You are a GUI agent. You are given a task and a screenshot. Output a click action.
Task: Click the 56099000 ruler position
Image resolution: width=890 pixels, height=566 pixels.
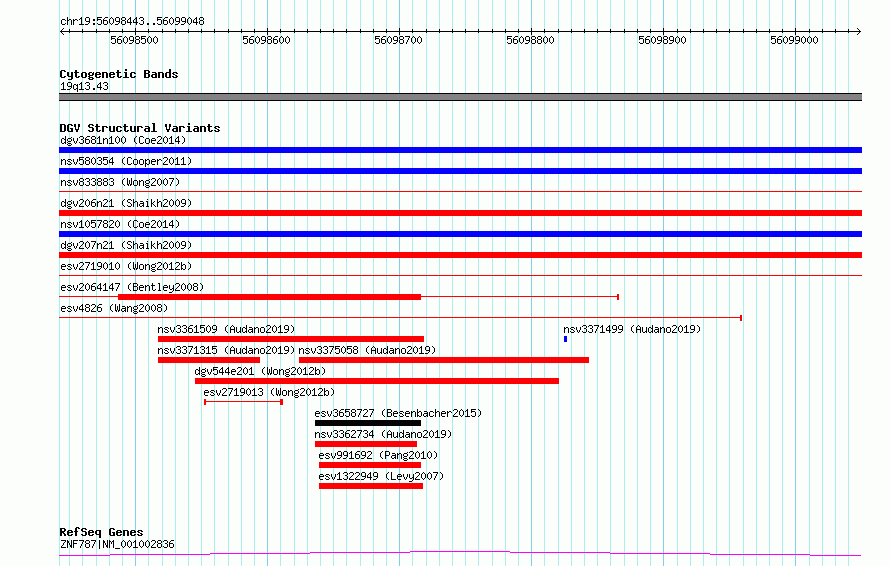(x=794, y=40)
